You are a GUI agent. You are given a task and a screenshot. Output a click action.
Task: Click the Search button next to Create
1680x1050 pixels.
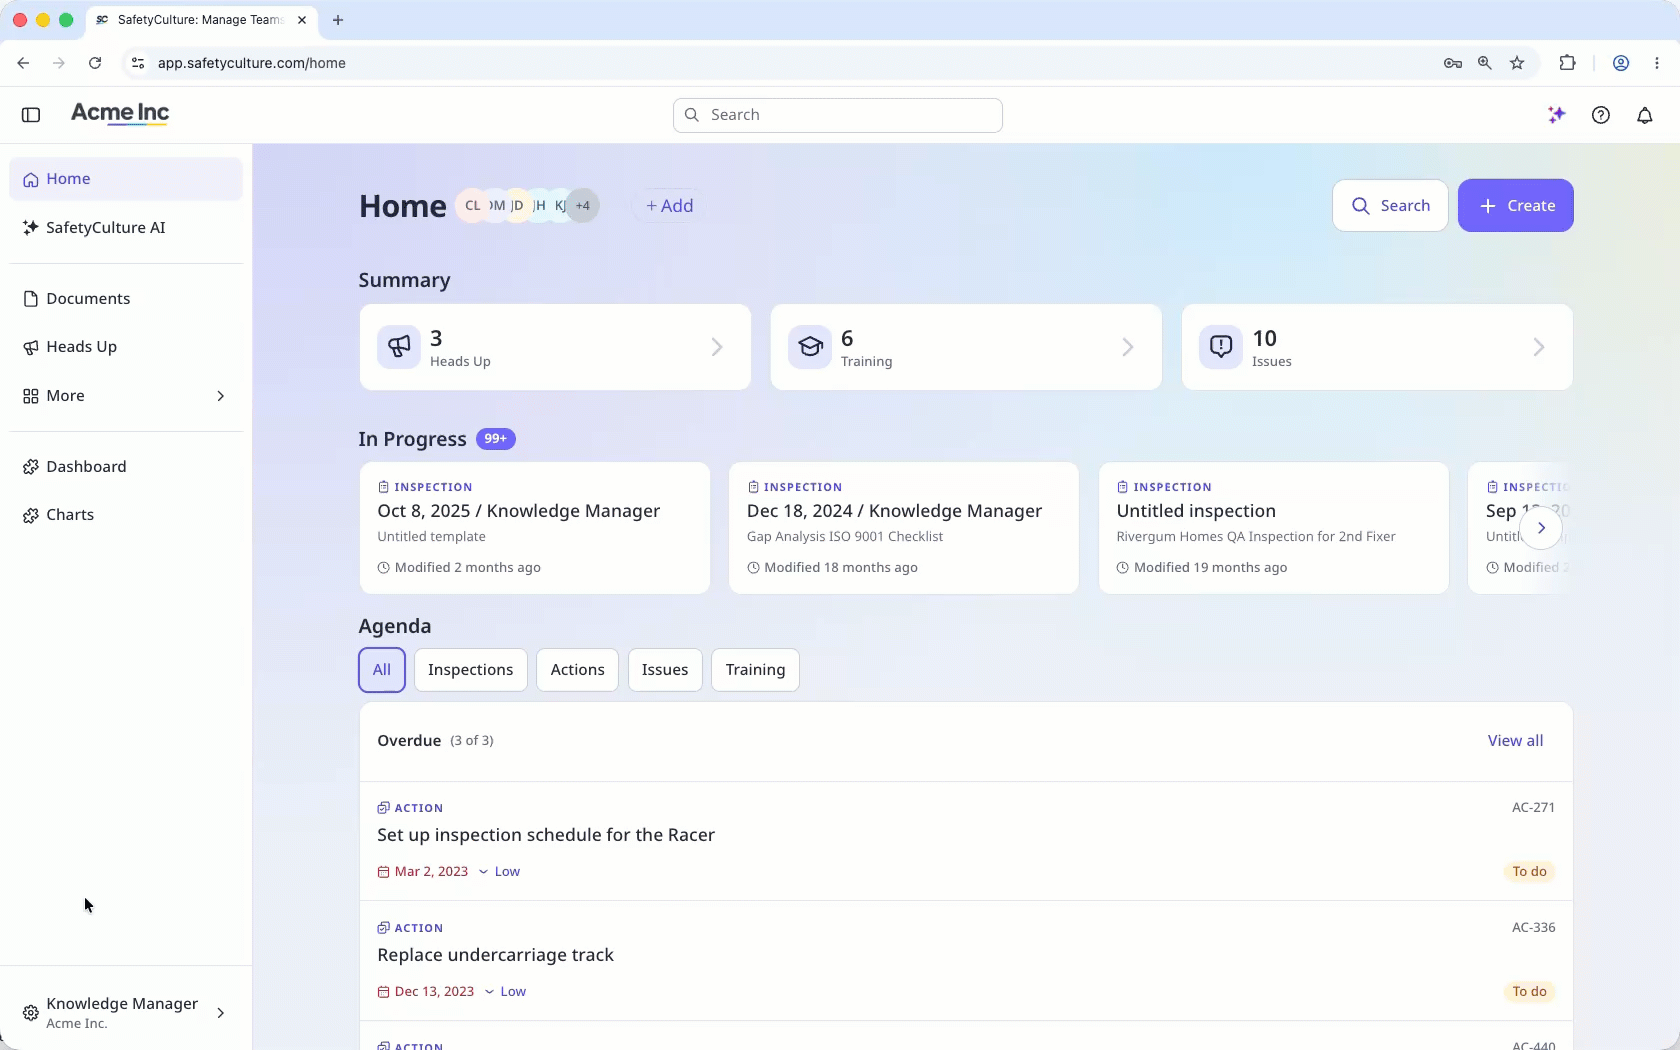pyautogui.click(x=1390, y=206)
